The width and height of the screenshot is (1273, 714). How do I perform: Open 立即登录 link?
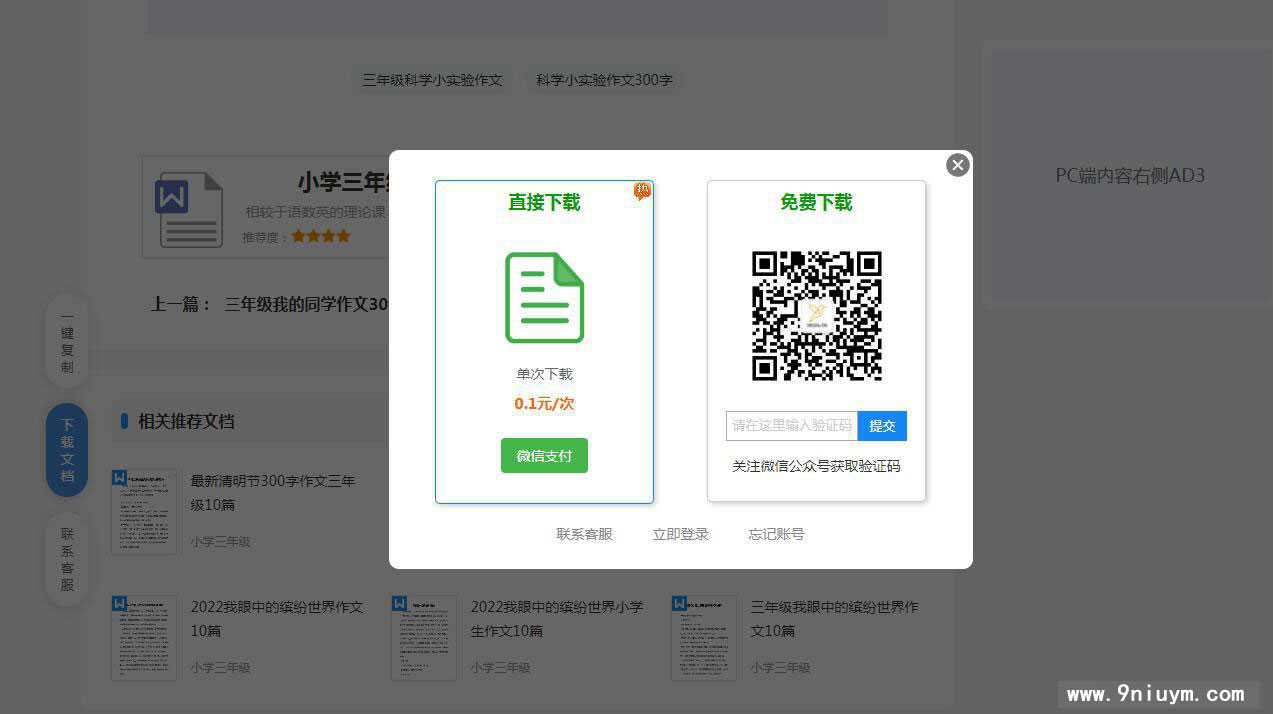pyautogui.click(x=680, y=534)
